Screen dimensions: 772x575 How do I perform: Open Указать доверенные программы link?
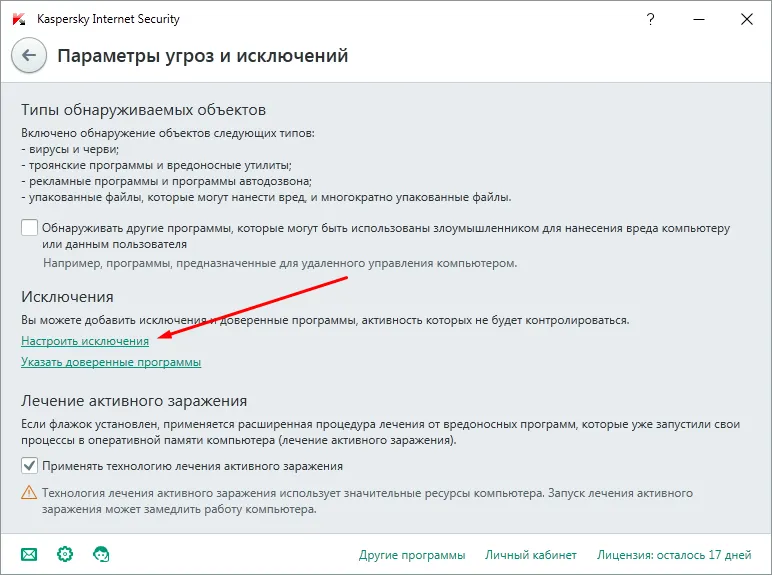click(111, 362)
